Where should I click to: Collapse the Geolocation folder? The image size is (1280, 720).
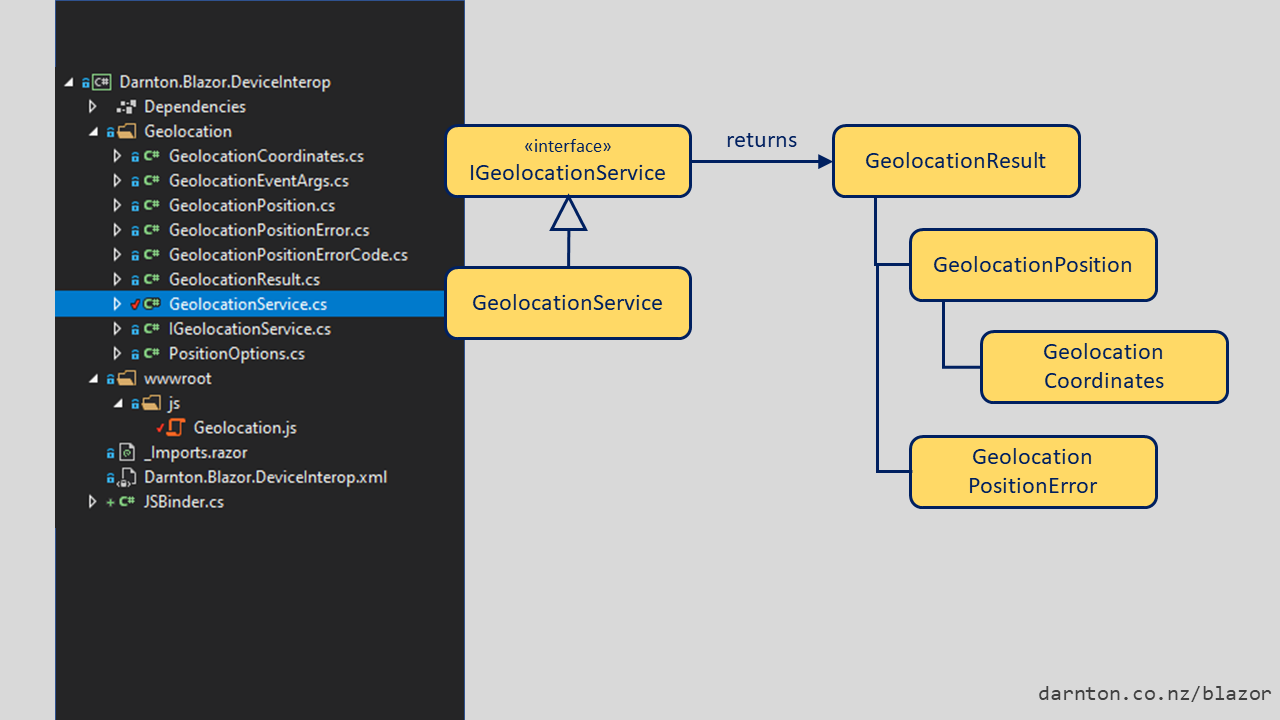pyautogui.click(x=93, y=132)
